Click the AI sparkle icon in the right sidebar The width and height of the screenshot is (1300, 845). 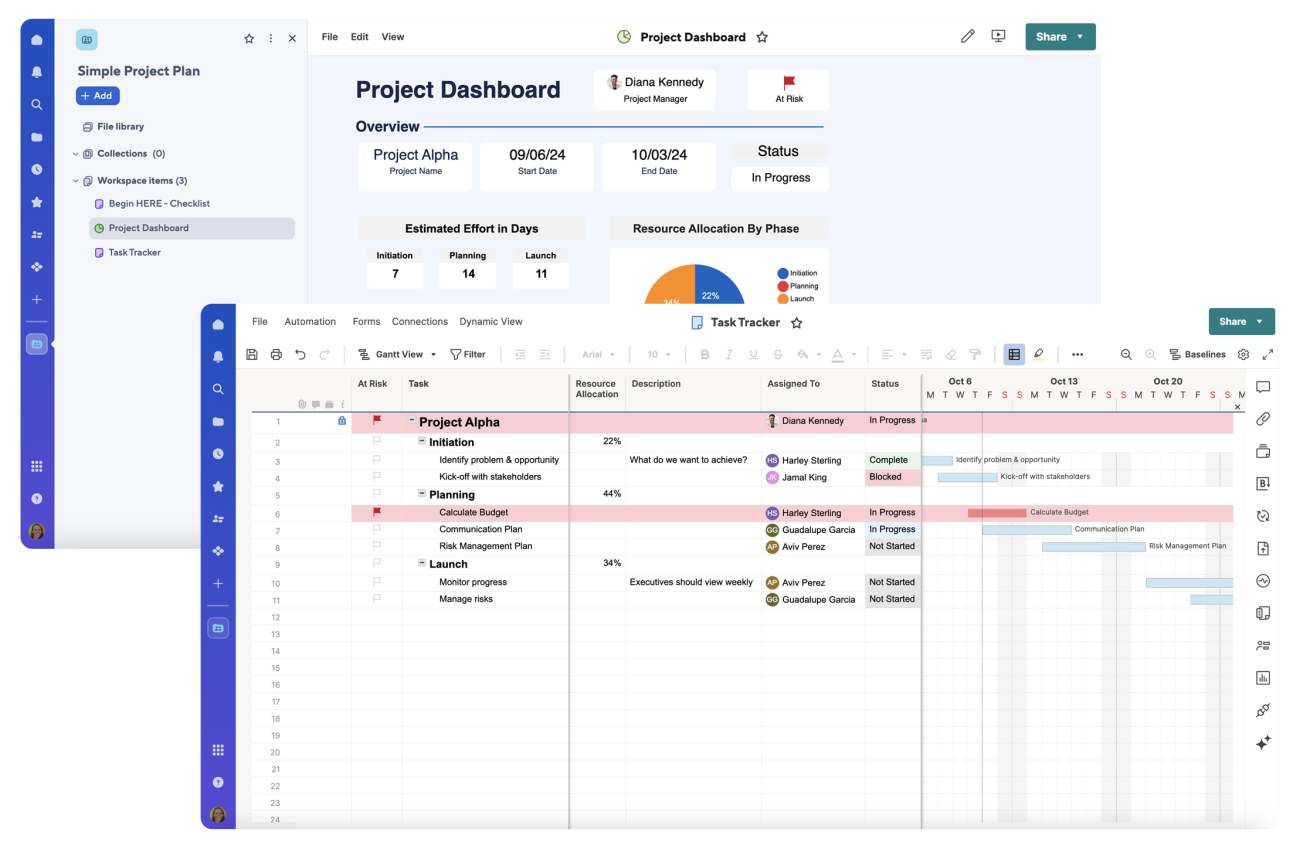(x=1262, y=742)
